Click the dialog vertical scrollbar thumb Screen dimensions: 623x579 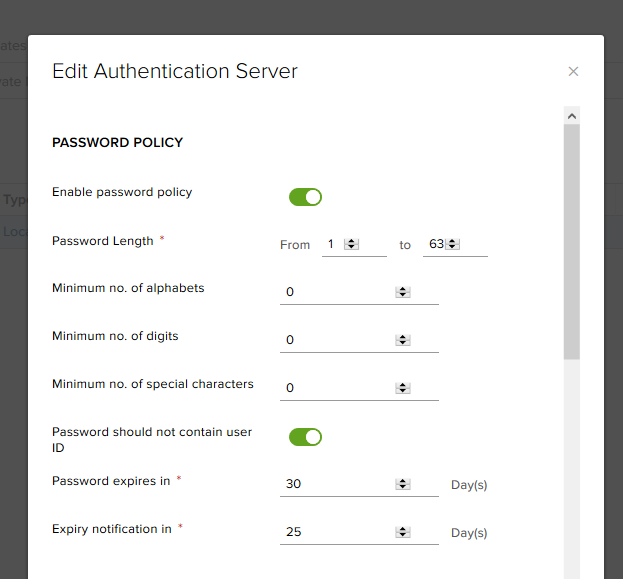click(572, 240)
